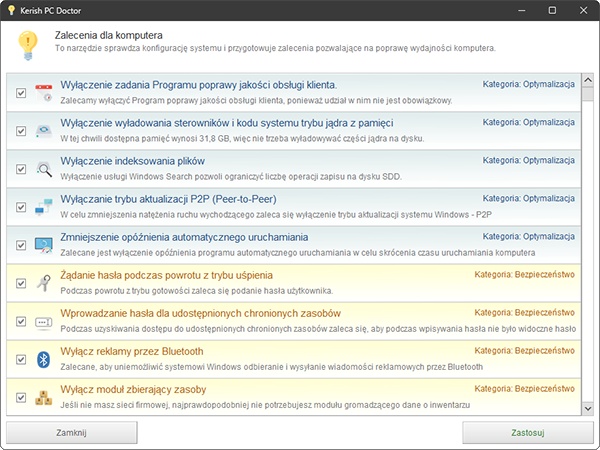Click the inventory boxes module icon
The height and width of the screenshot is (450, 600).
[44, 398]
